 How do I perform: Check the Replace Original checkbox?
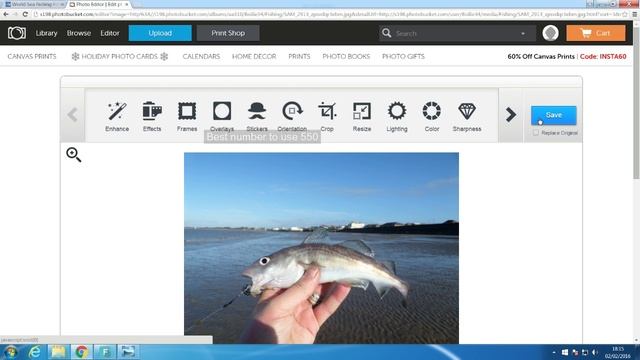536,133
